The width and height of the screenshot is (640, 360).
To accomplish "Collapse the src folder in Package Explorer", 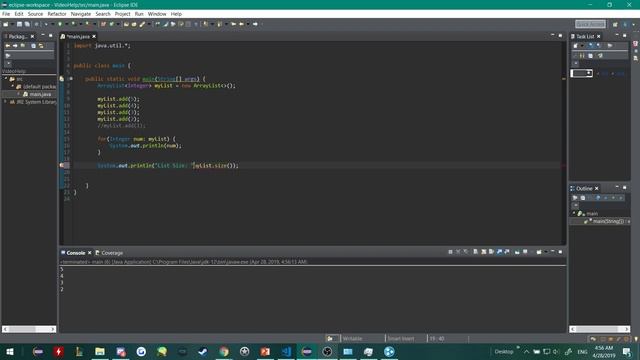I will click(6, 79).
